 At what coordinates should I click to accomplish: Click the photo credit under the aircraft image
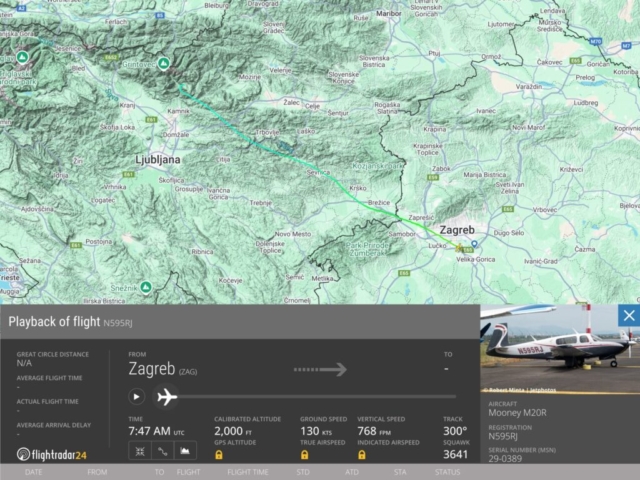pyautogui.click(x=518, y=390)
